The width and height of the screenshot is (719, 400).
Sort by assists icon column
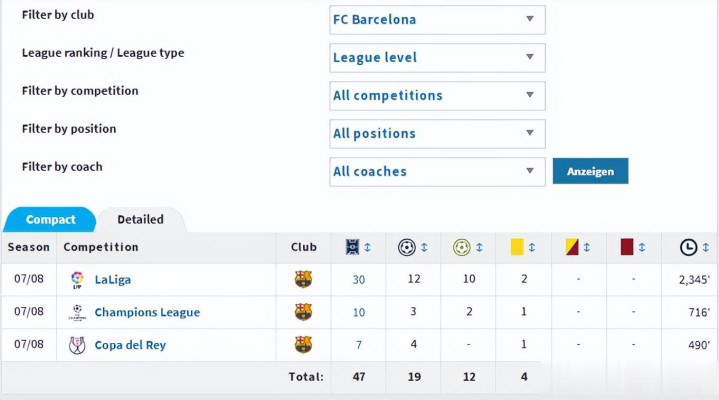461,247
